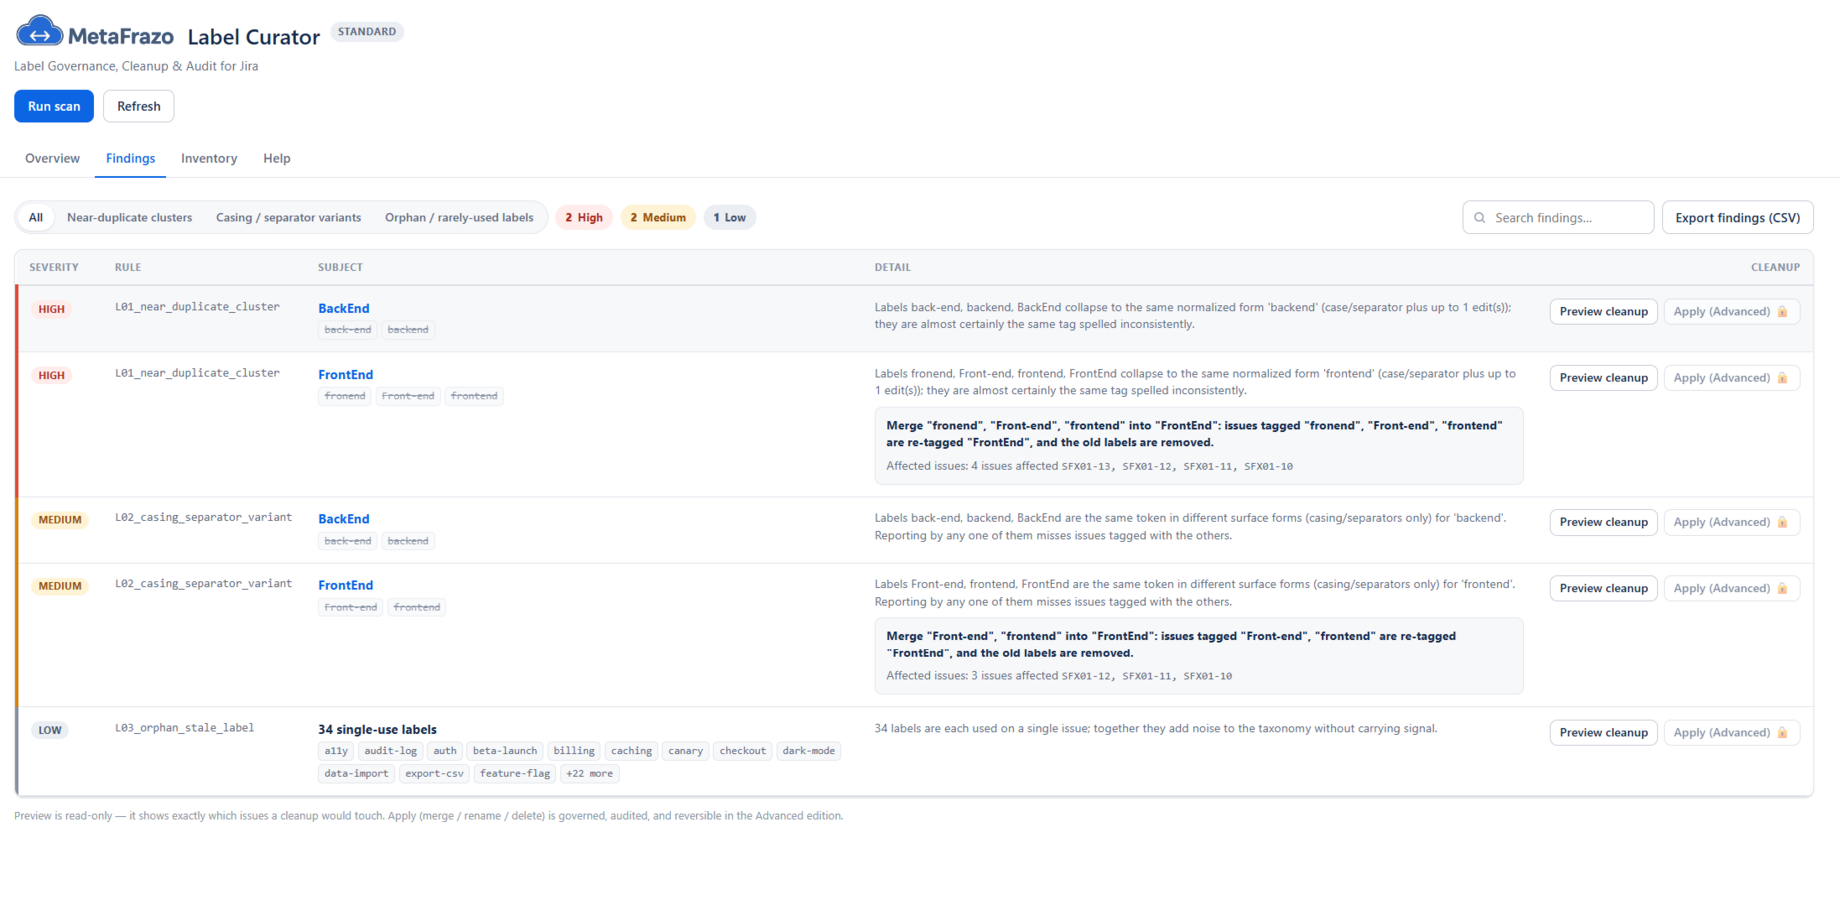Start a new scan with Run scan
The image size is (1840, 900).
54,106
